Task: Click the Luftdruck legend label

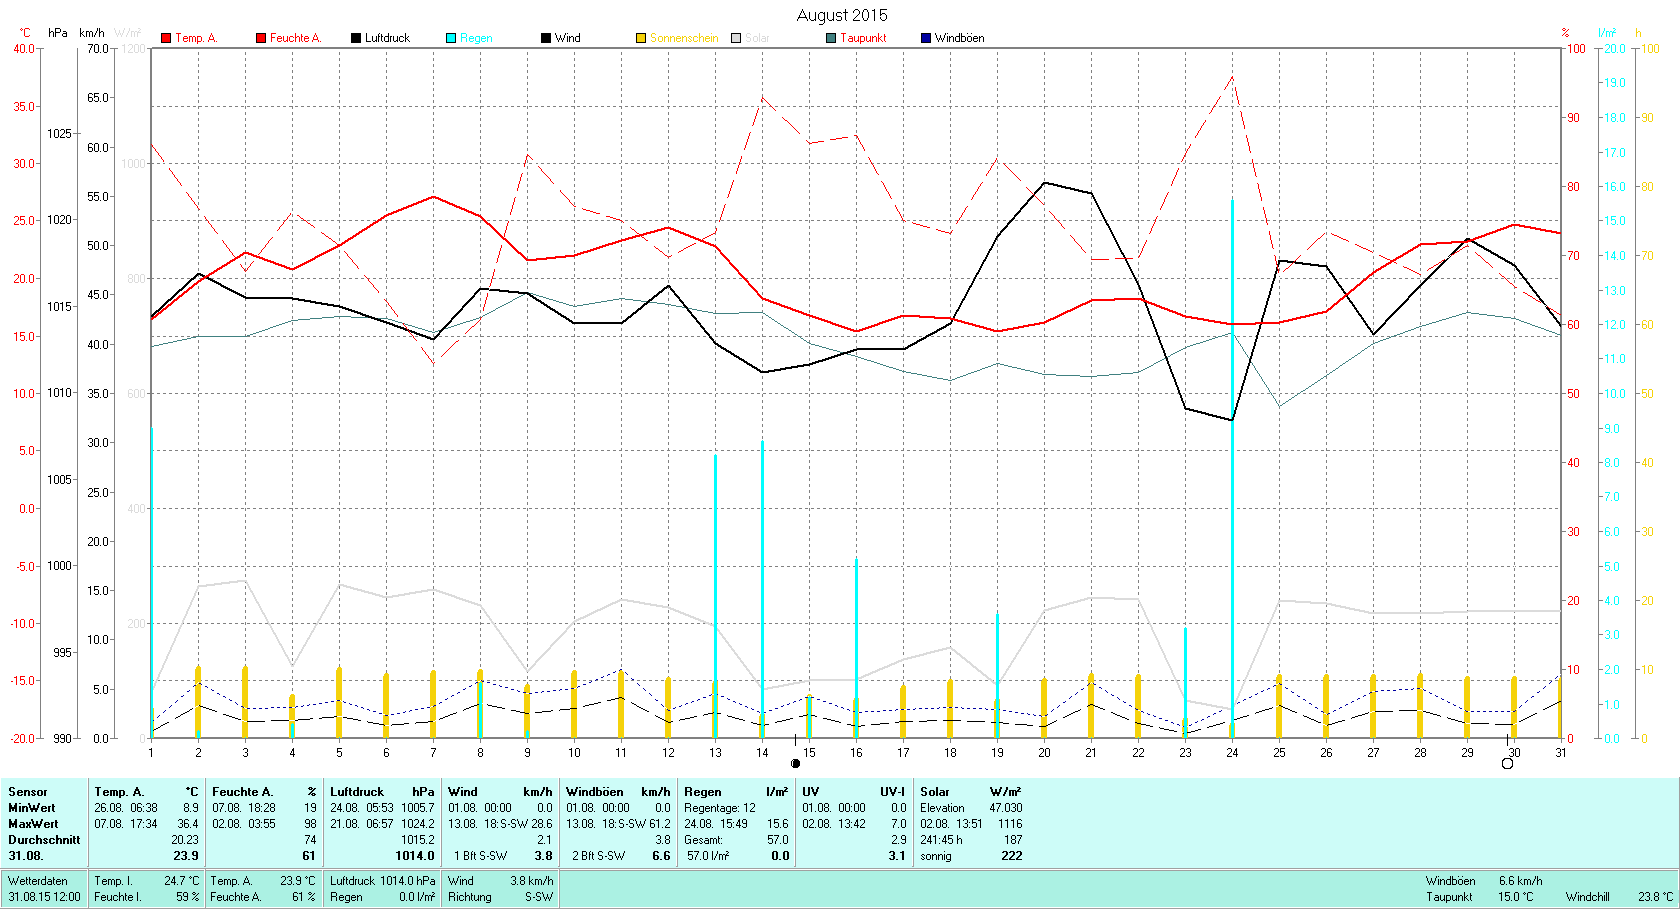Action: pos(388,38)
